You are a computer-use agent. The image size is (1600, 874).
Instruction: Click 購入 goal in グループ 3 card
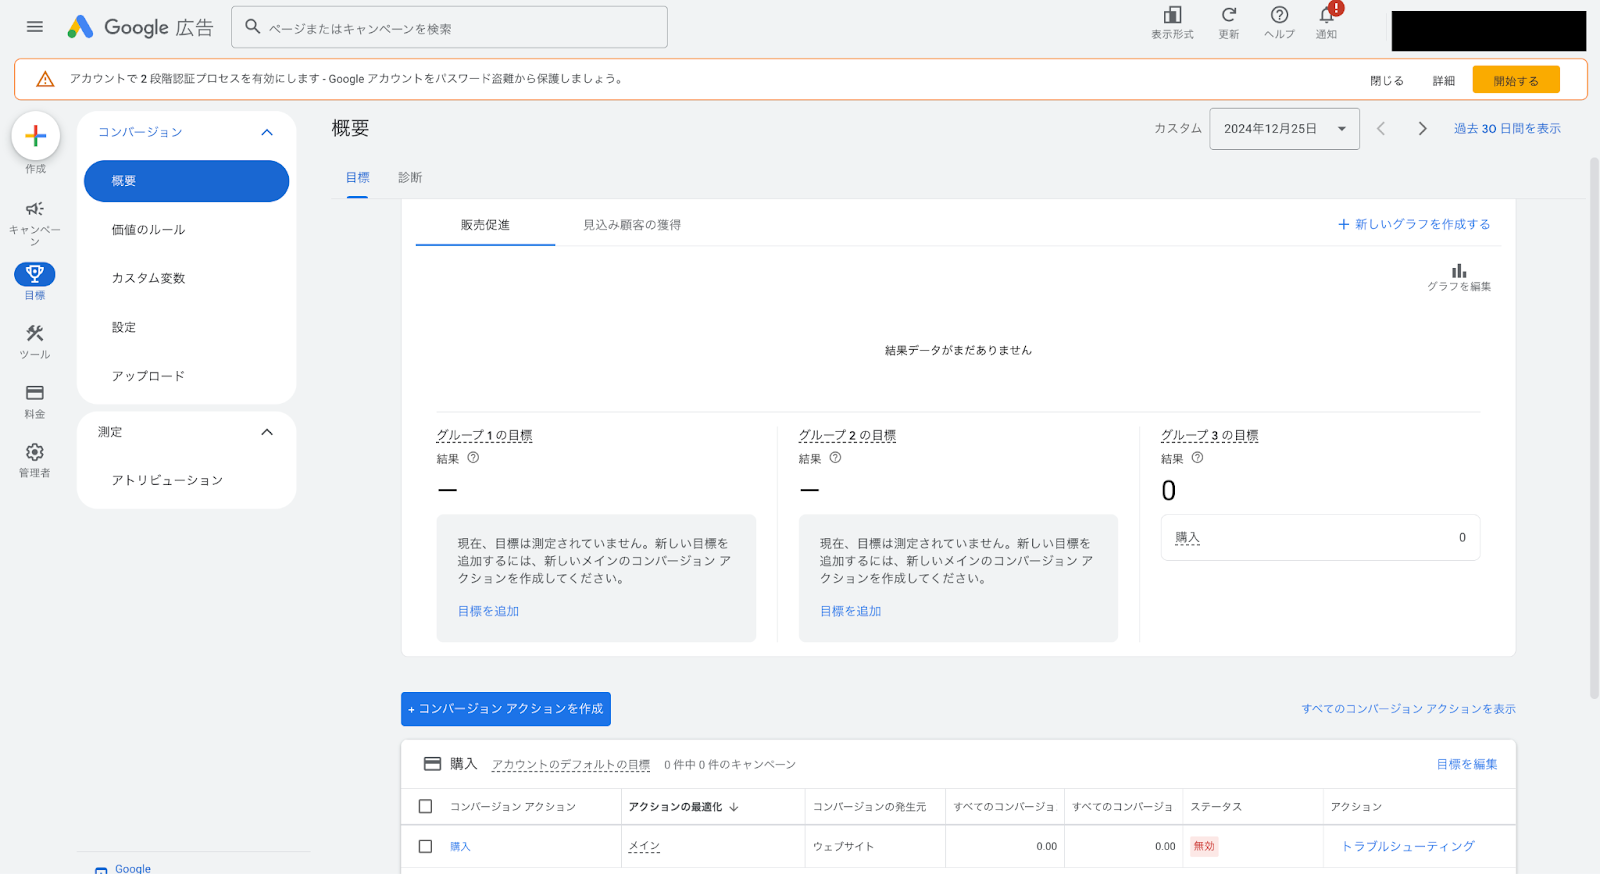pyautogui.click(x=1187, y=538)
